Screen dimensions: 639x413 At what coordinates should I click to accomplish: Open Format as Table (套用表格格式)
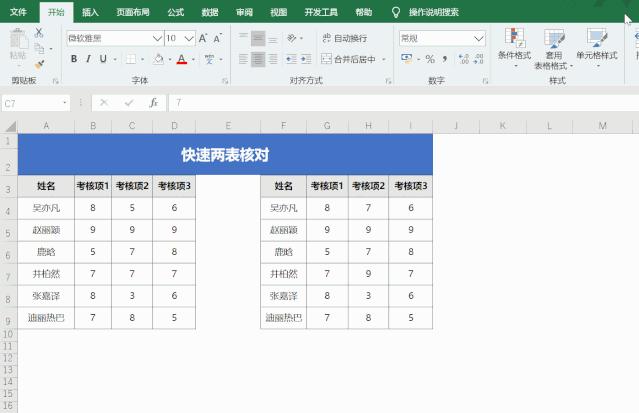(x=553, y=49)
